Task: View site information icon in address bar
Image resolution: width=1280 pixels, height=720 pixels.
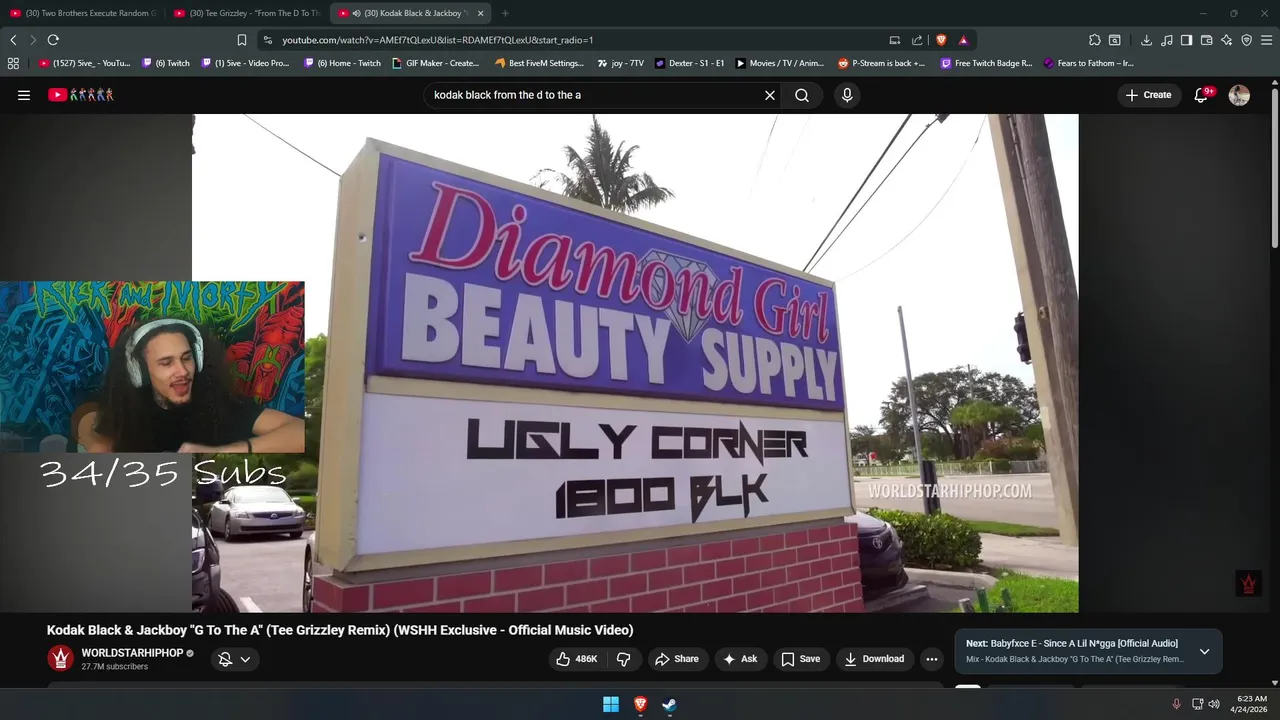Action: [267, 40]
